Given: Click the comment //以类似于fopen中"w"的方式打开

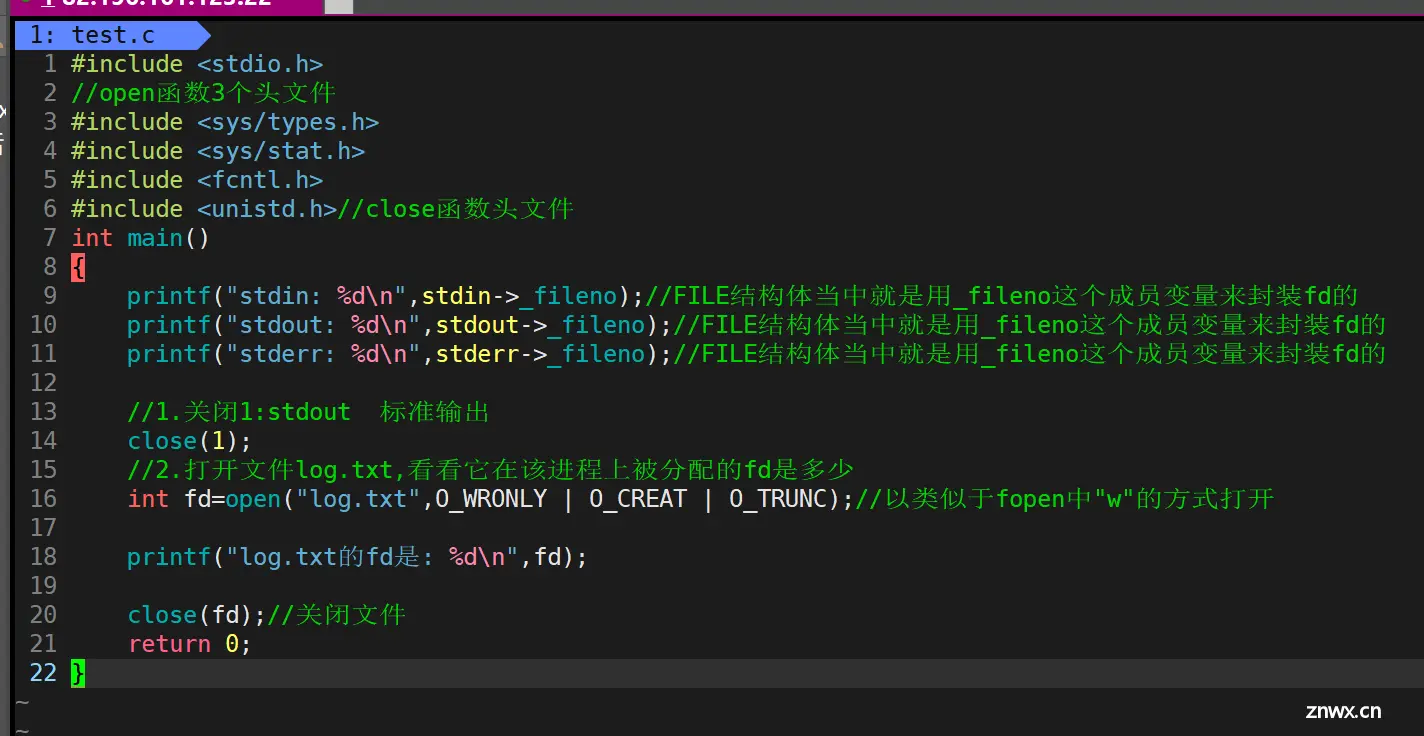Looking at the screenshot, I should 1065,499.
